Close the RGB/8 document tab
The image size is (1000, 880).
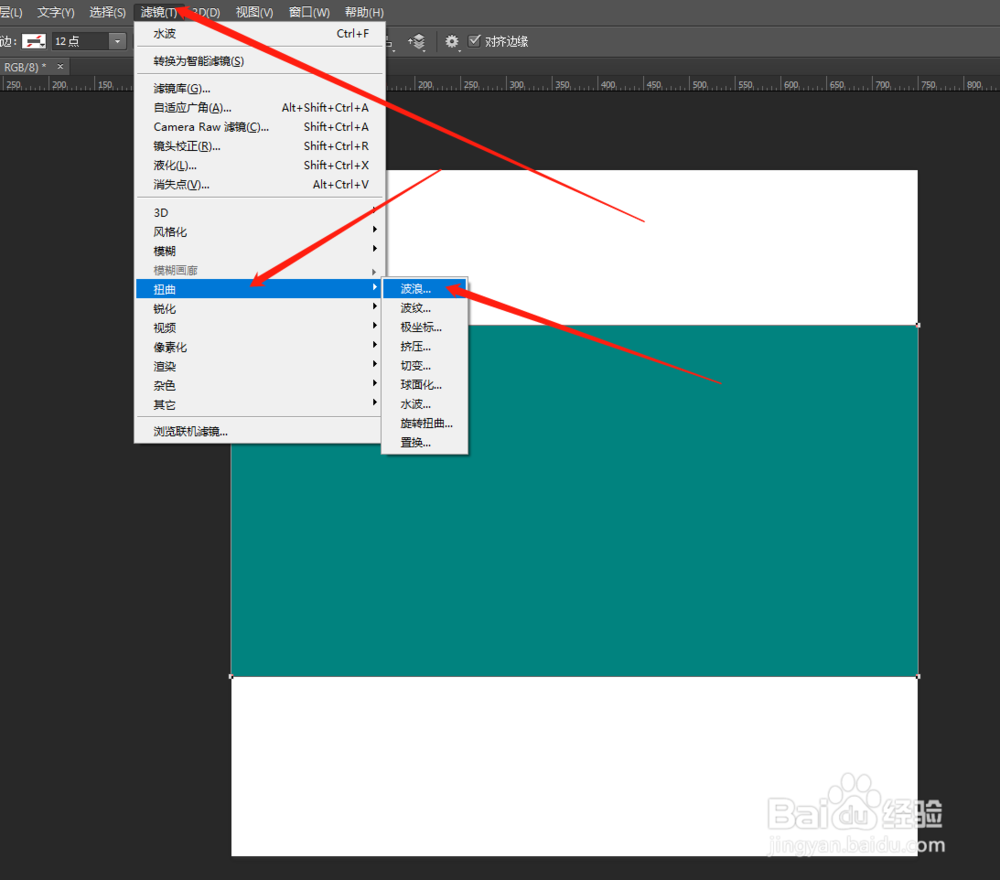pyautogui.click(x=61, y=66)
